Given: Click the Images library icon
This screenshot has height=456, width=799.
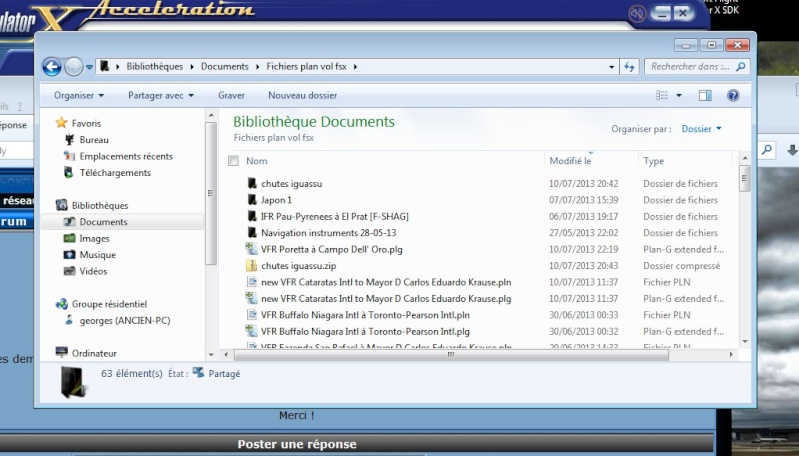Looking at the screenshot, I should [69, 238].
